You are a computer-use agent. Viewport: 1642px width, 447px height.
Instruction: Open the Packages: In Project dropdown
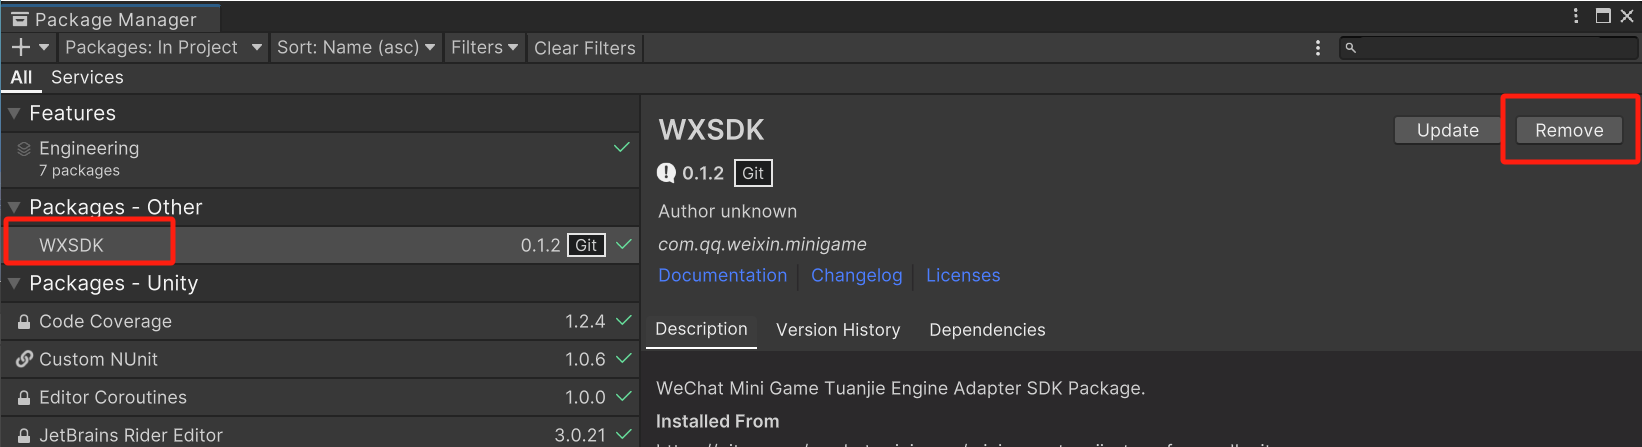coord(163,47)
